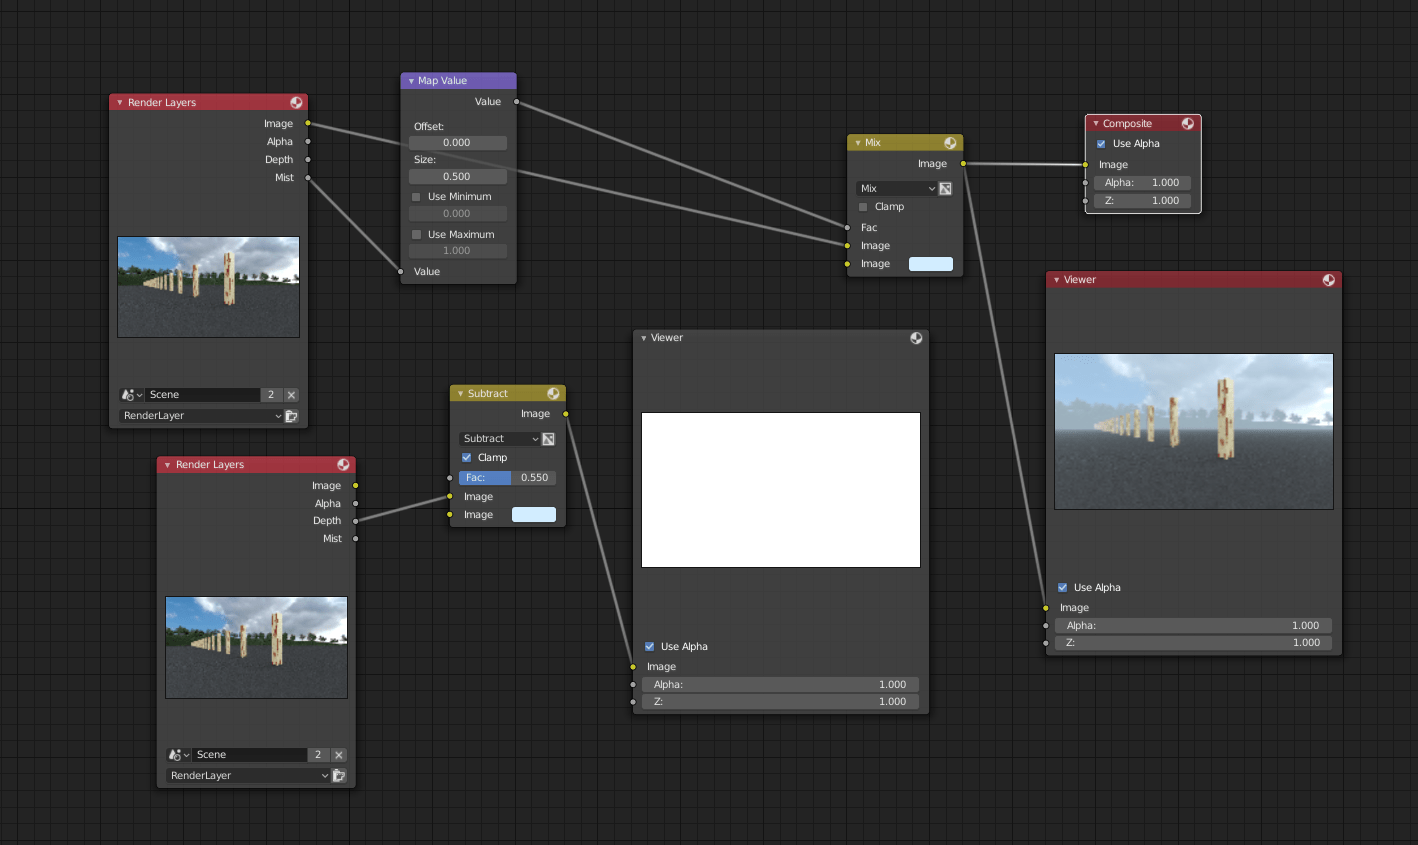The image size is (1418, 845).
Task: Click white preview image in middle Viewer node
Action: (781, 490)
